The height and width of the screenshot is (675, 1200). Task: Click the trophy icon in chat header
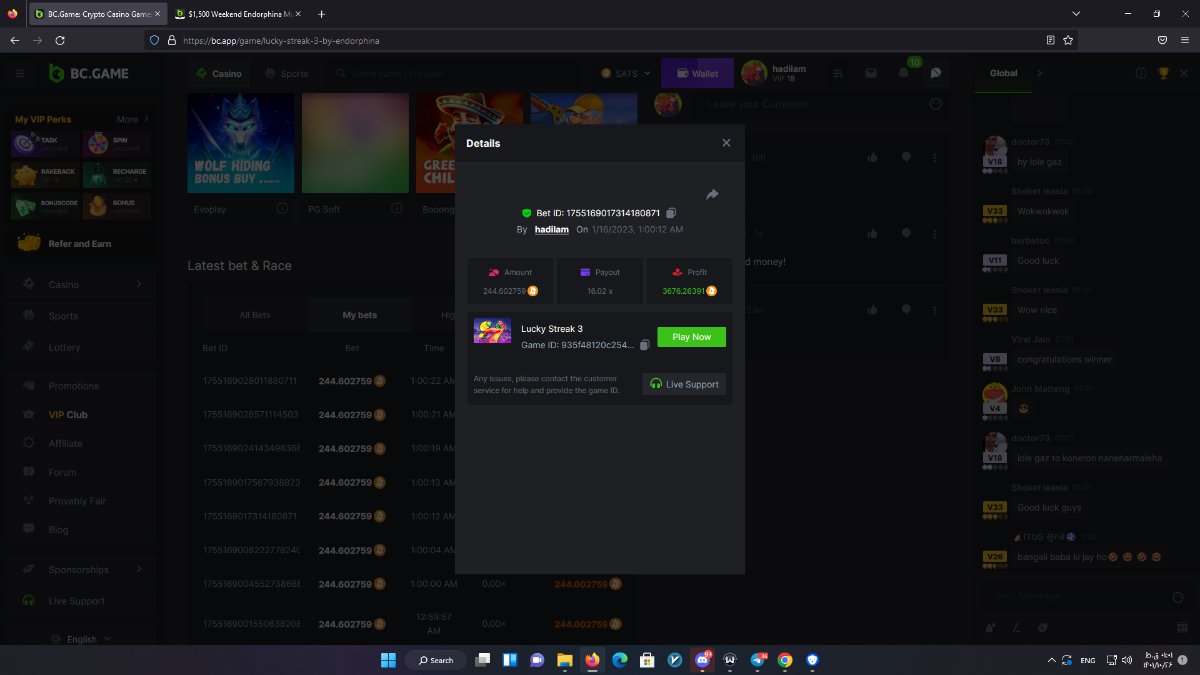tap(1163, 73)
